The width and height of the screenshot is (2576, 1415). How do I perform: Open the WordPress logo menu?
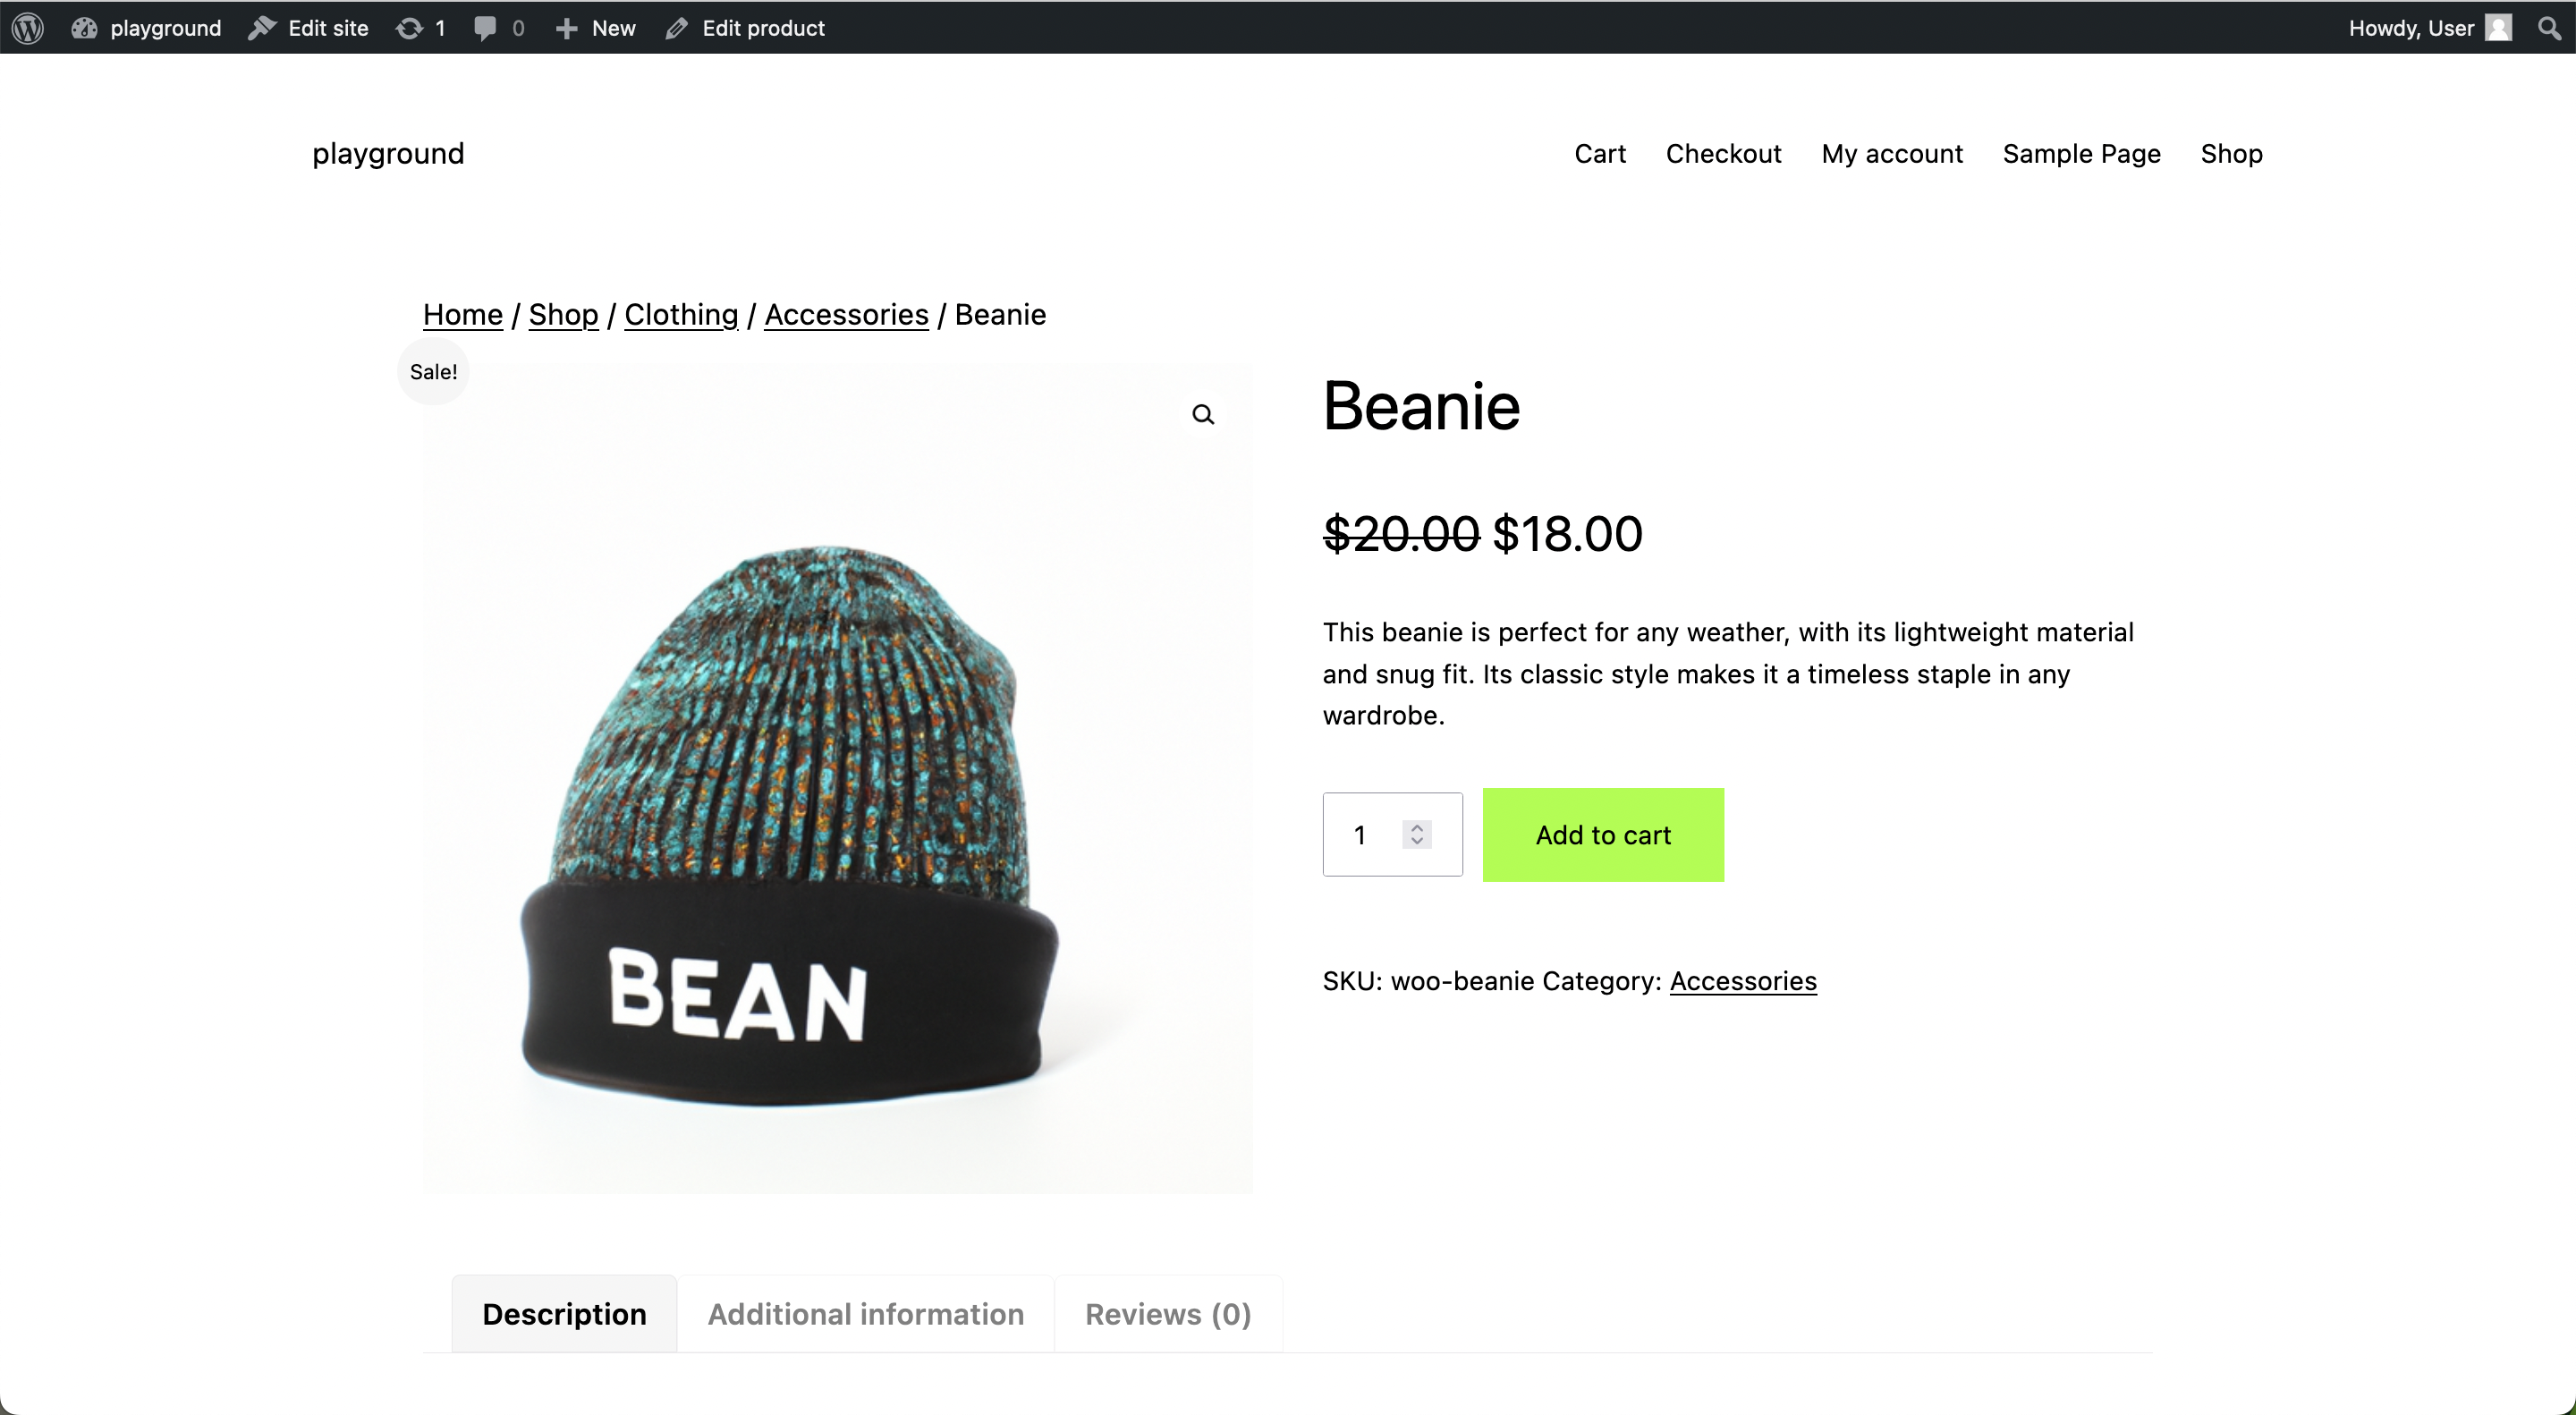[x=28, y=28]
